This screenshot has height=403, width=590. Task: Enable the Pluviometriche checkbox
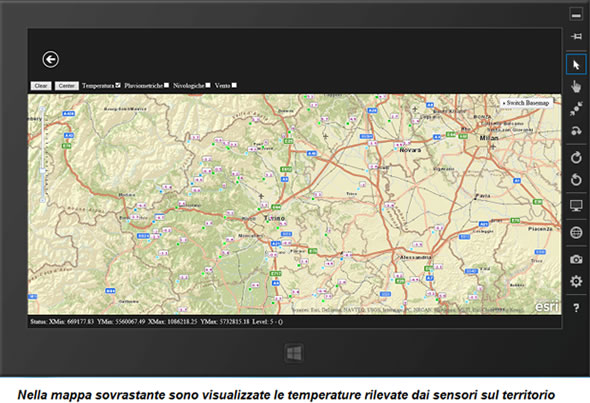click(x=166, y=85)
